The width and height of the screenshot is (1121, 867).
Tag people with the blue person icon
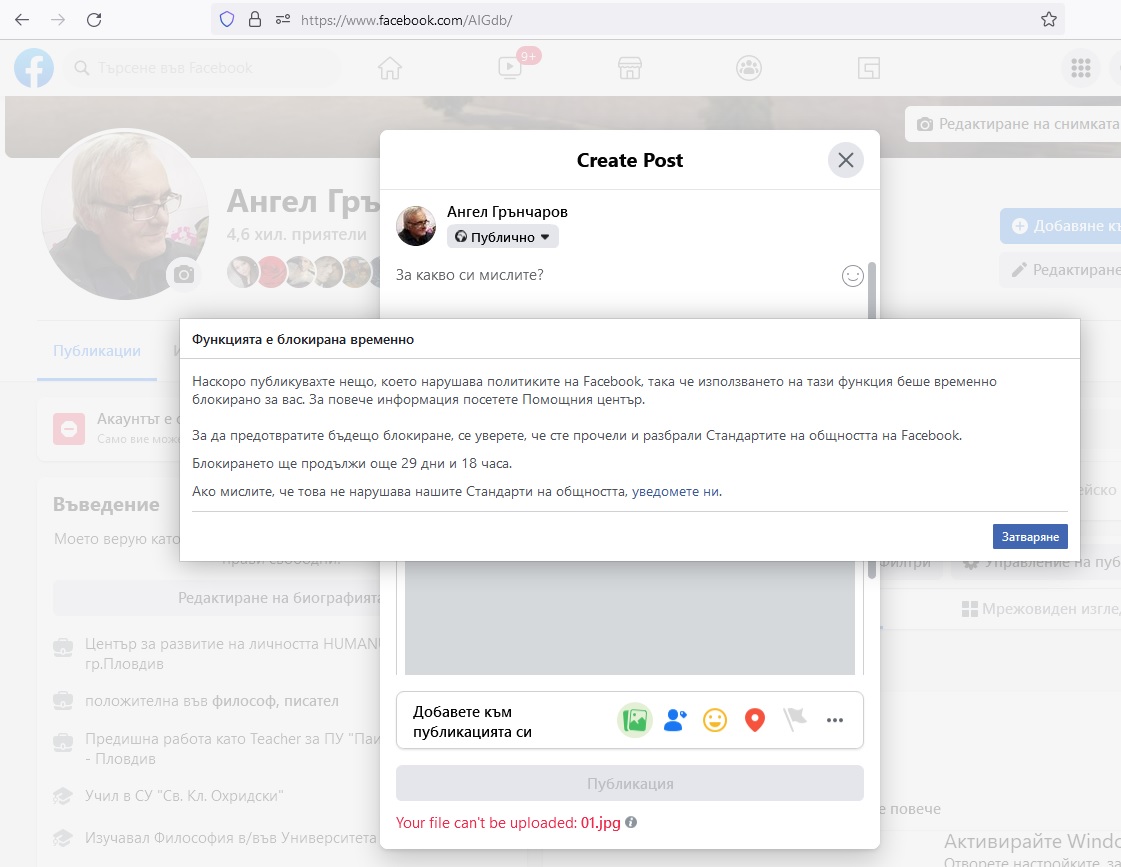point(675,720)
